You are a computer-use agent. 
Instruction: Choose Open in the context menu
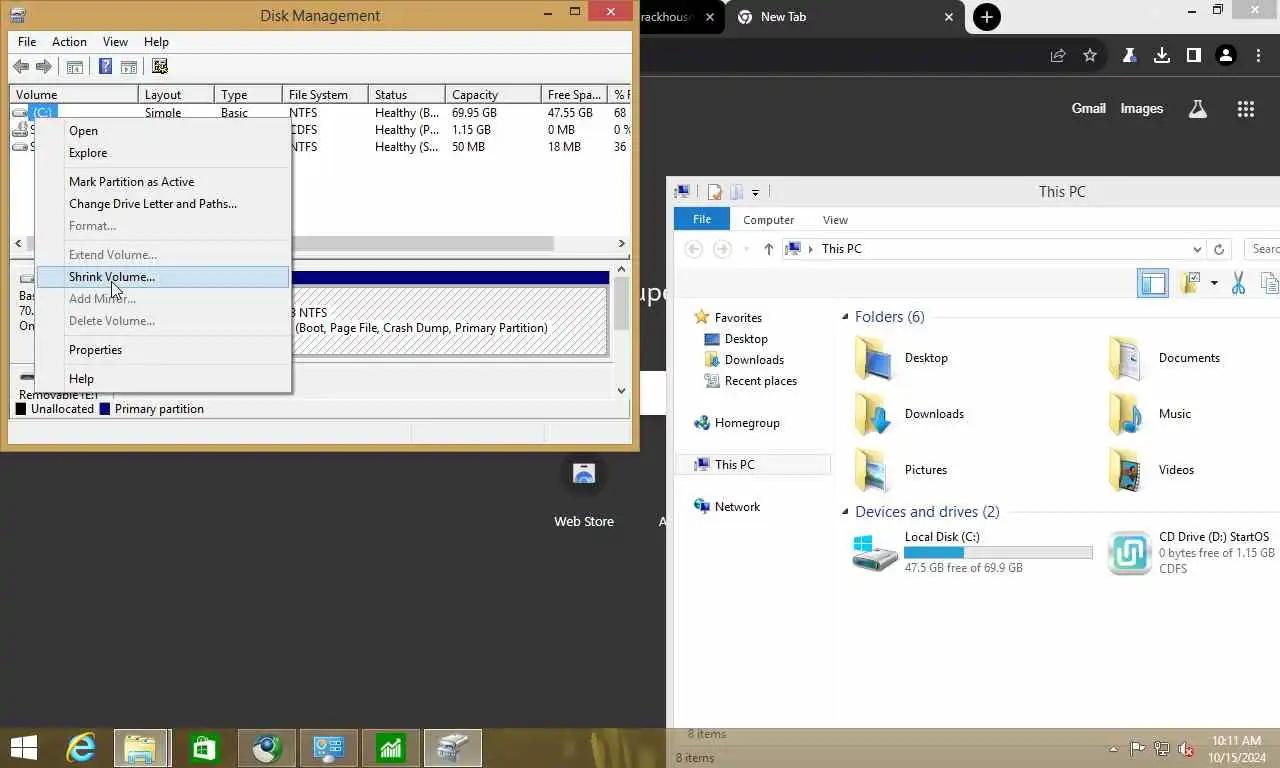(x=163, y=131)
